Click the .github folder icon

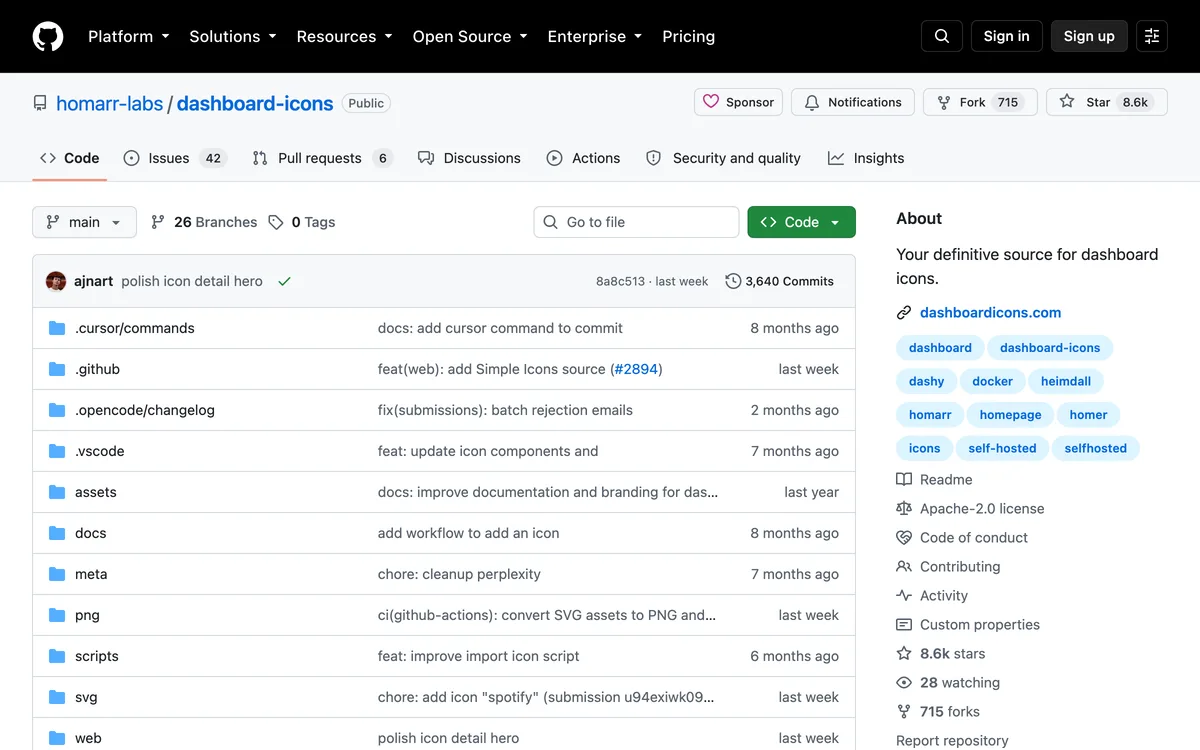point(57,369)
